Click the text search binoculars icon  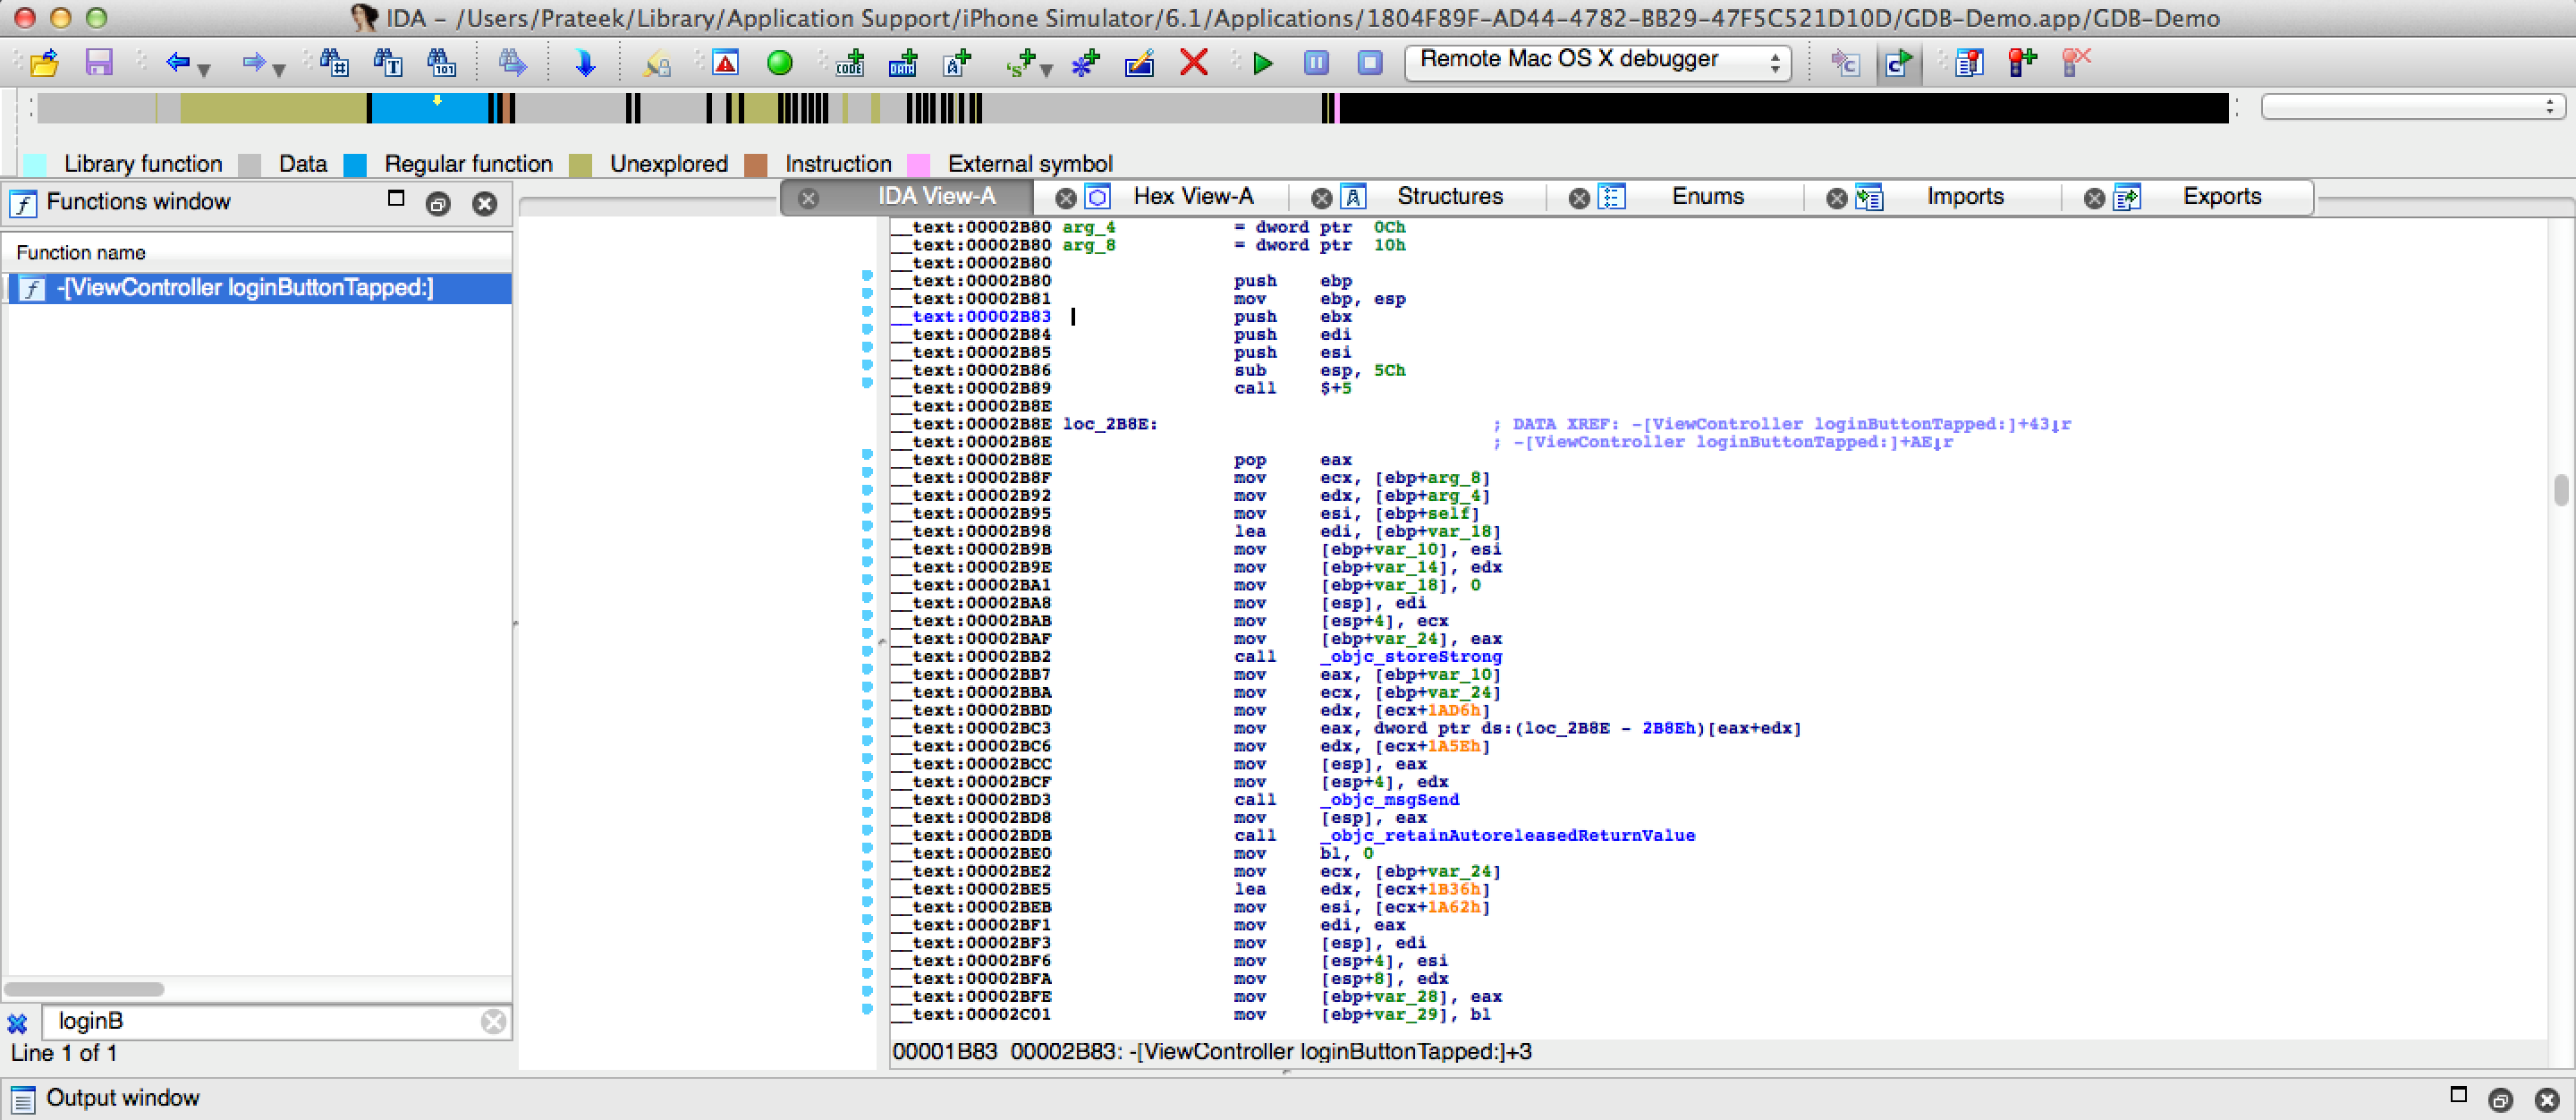click(x=387, y=64)
